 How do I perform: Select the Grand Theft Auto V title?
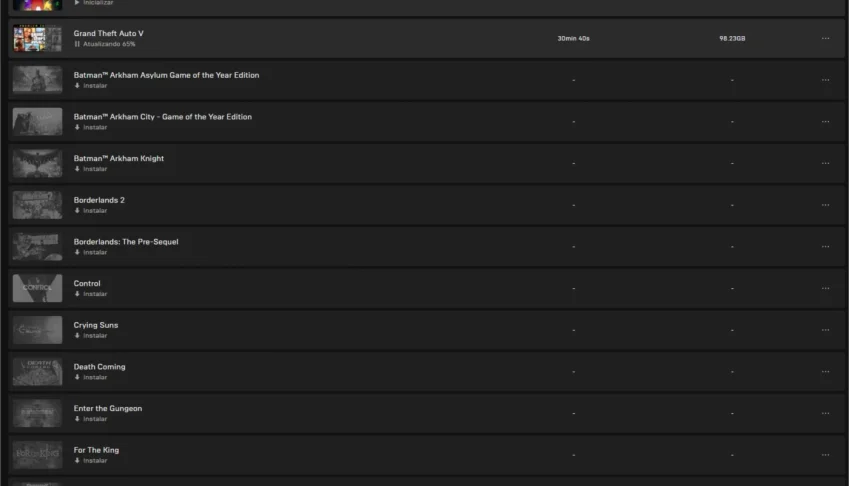[109, 34]
